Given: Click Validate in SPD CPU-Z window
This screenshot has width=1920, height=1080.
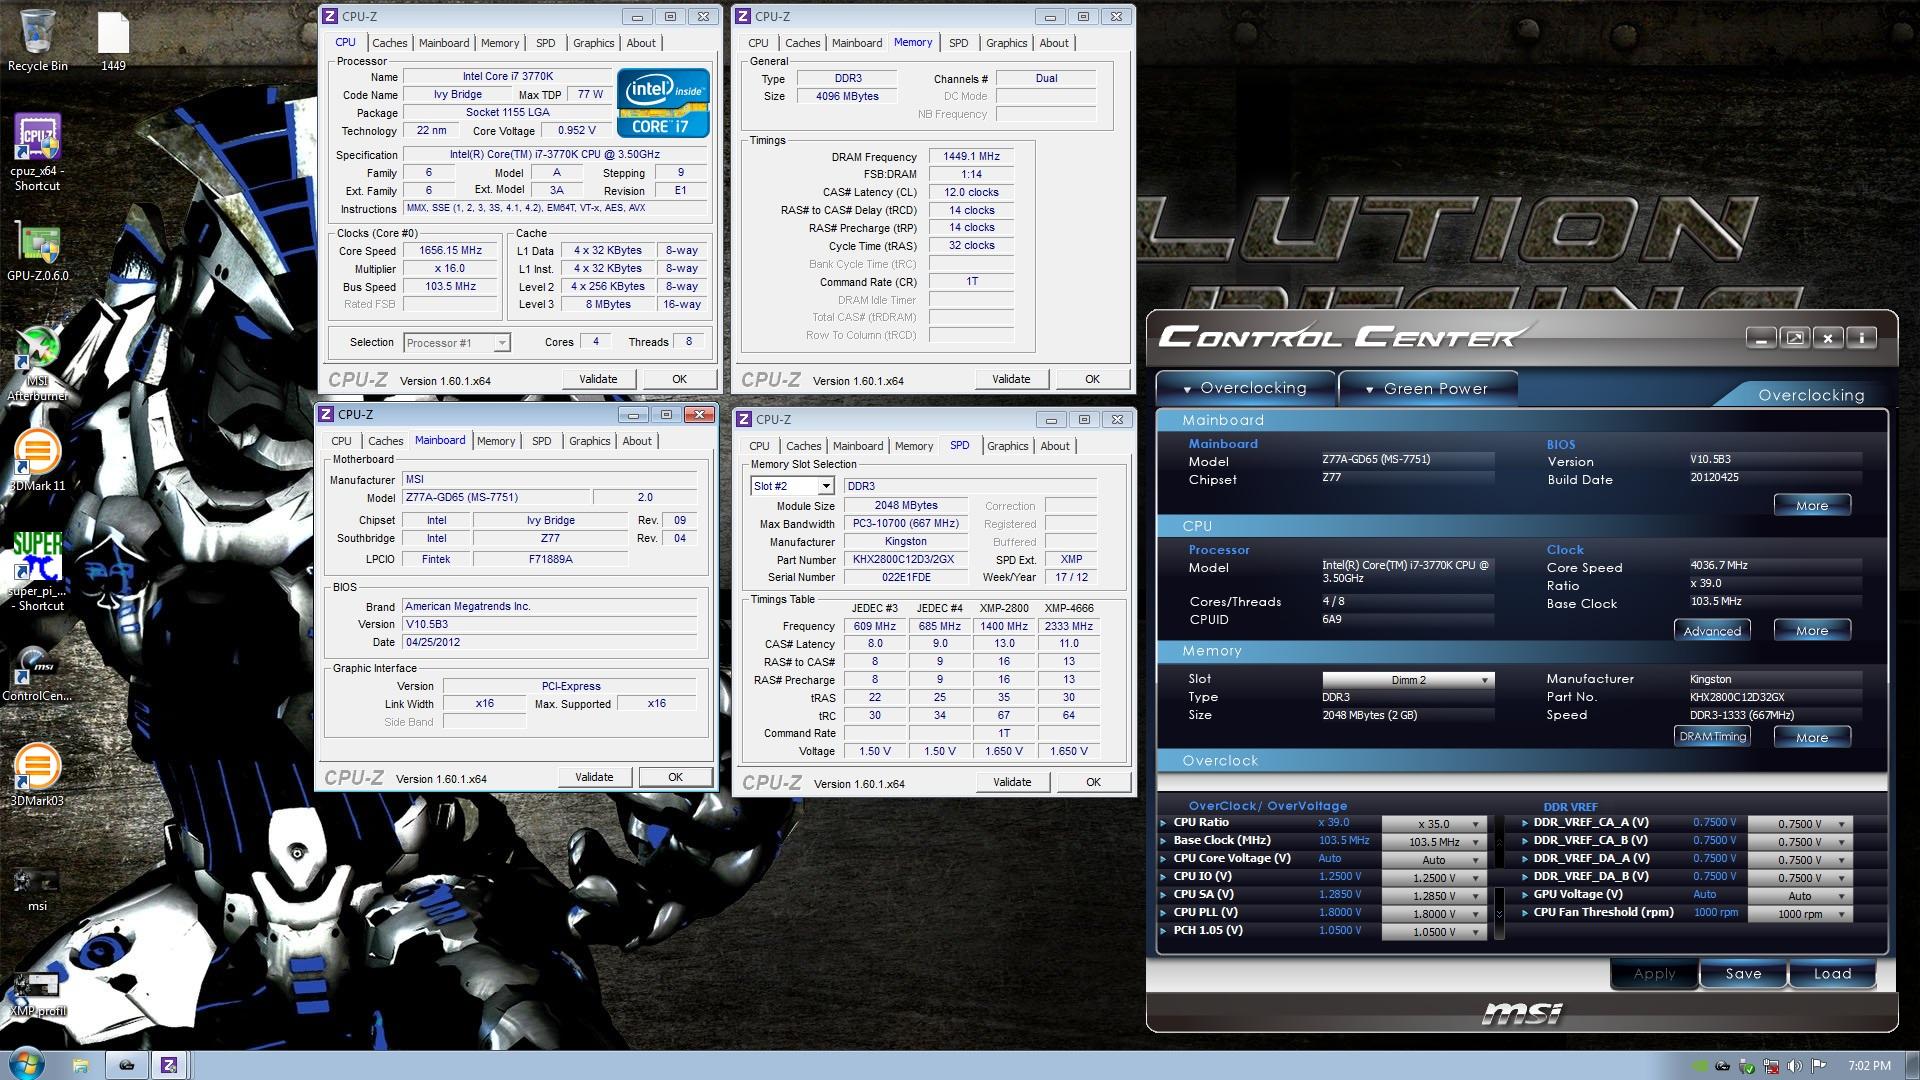Looking at the screenshot, I should click(1012, 782).
